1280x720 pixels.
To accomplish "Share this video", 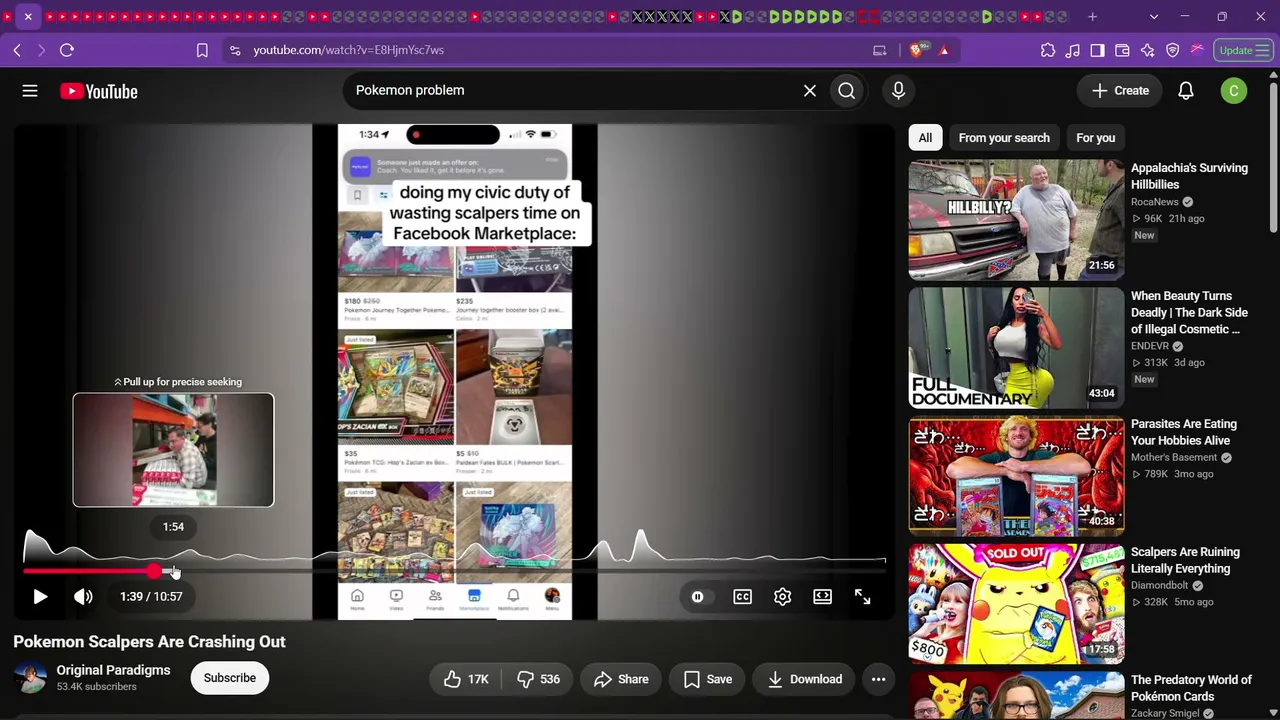I will pos(621,679).
